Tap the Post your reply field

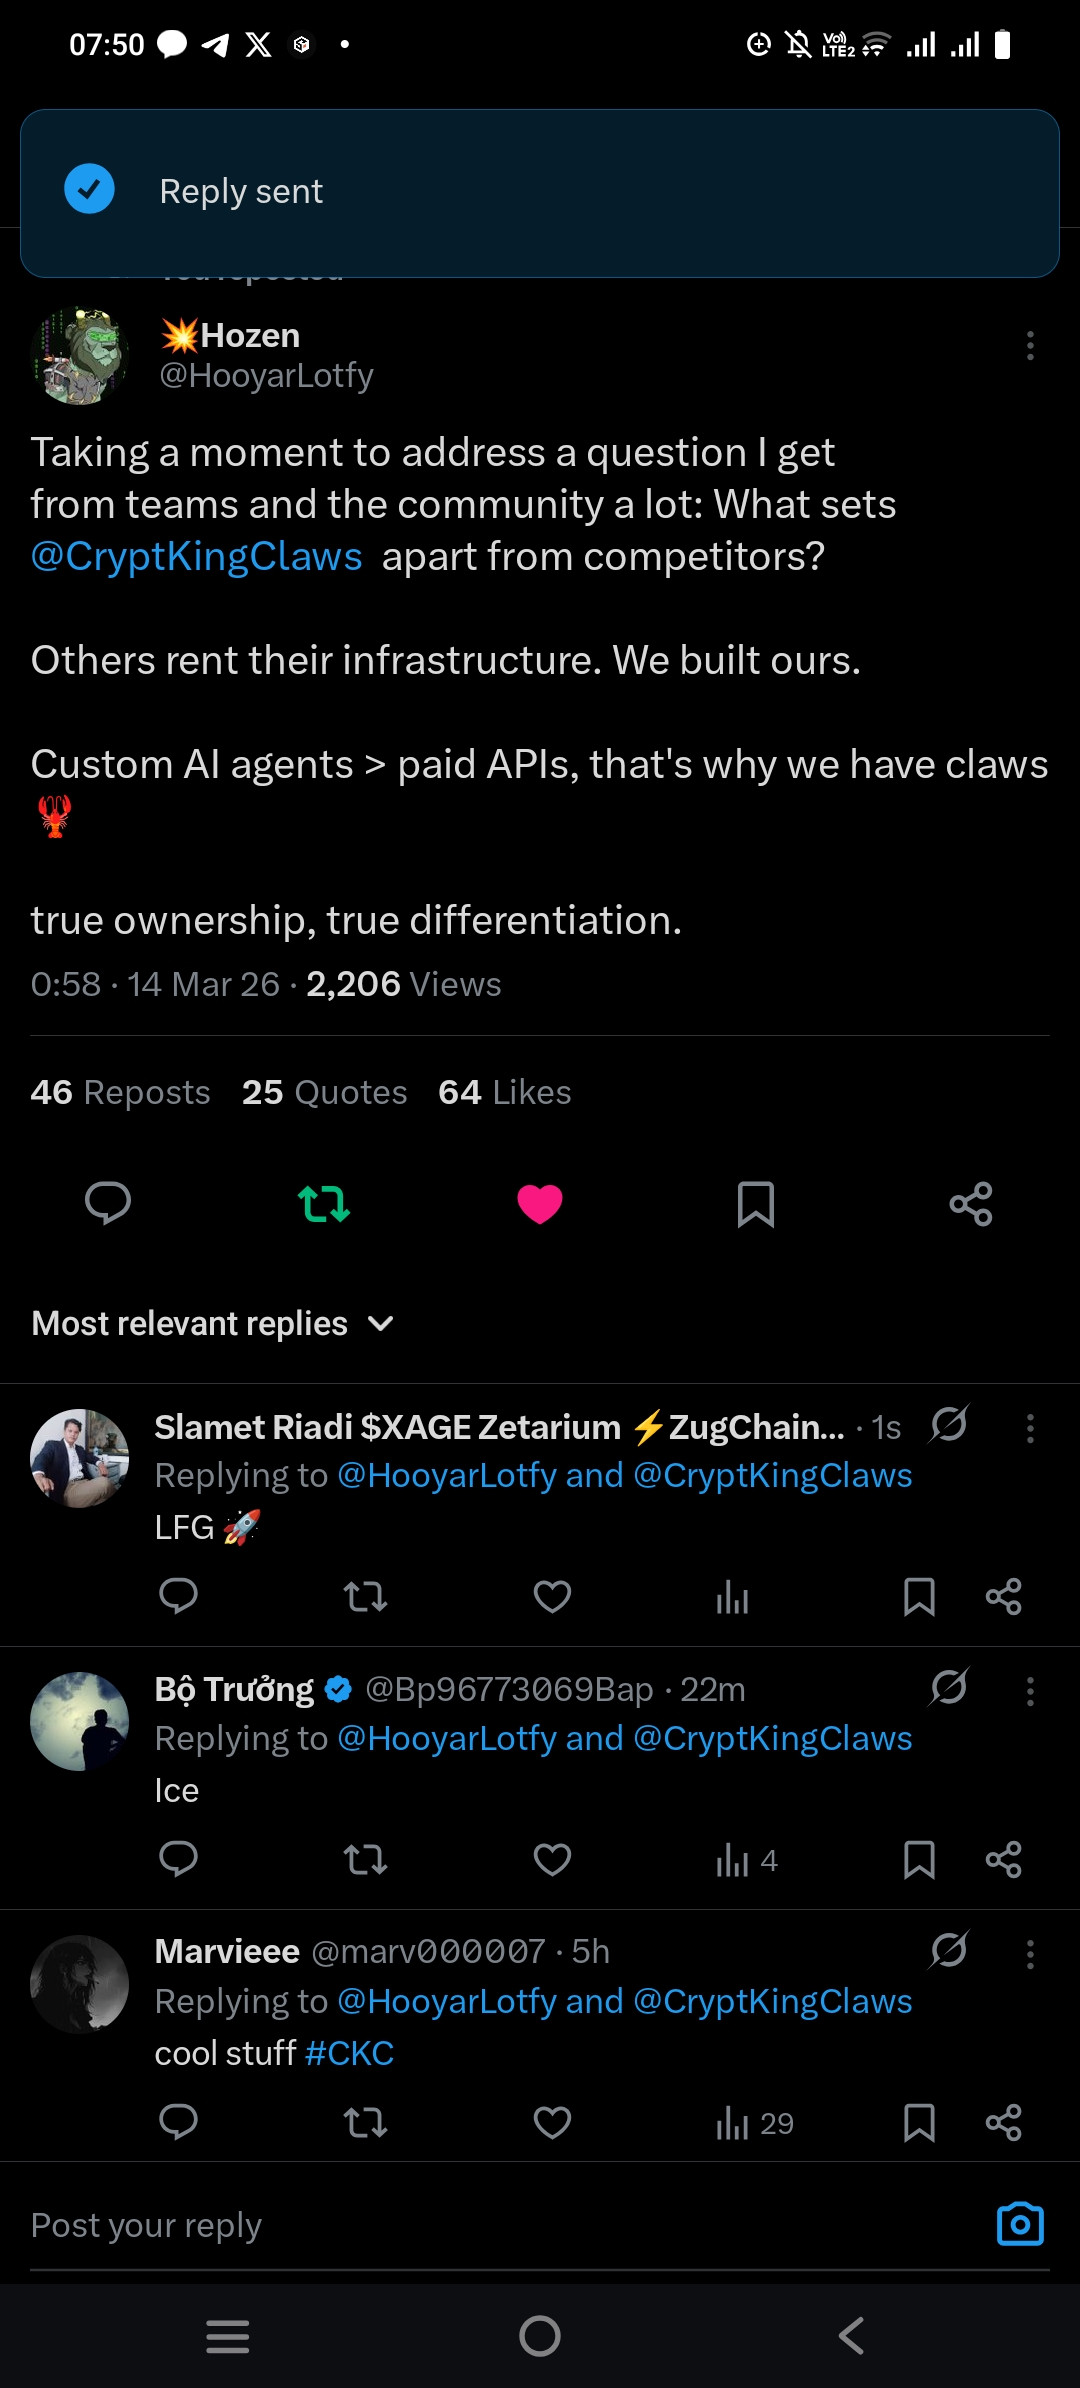500,2225
